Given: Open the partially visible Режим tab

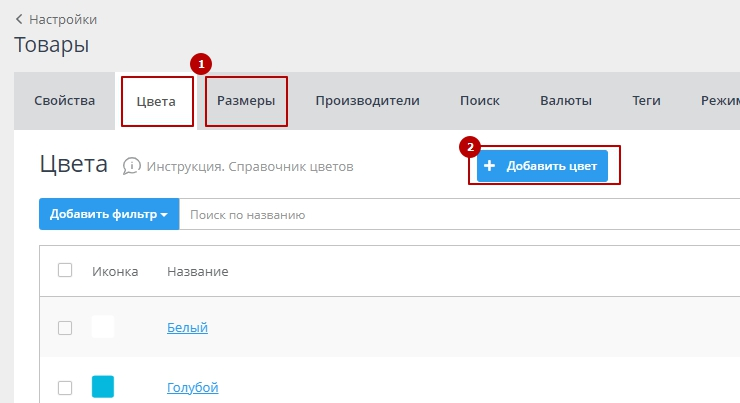Looking at the screenshot, I should coord(720,100).
